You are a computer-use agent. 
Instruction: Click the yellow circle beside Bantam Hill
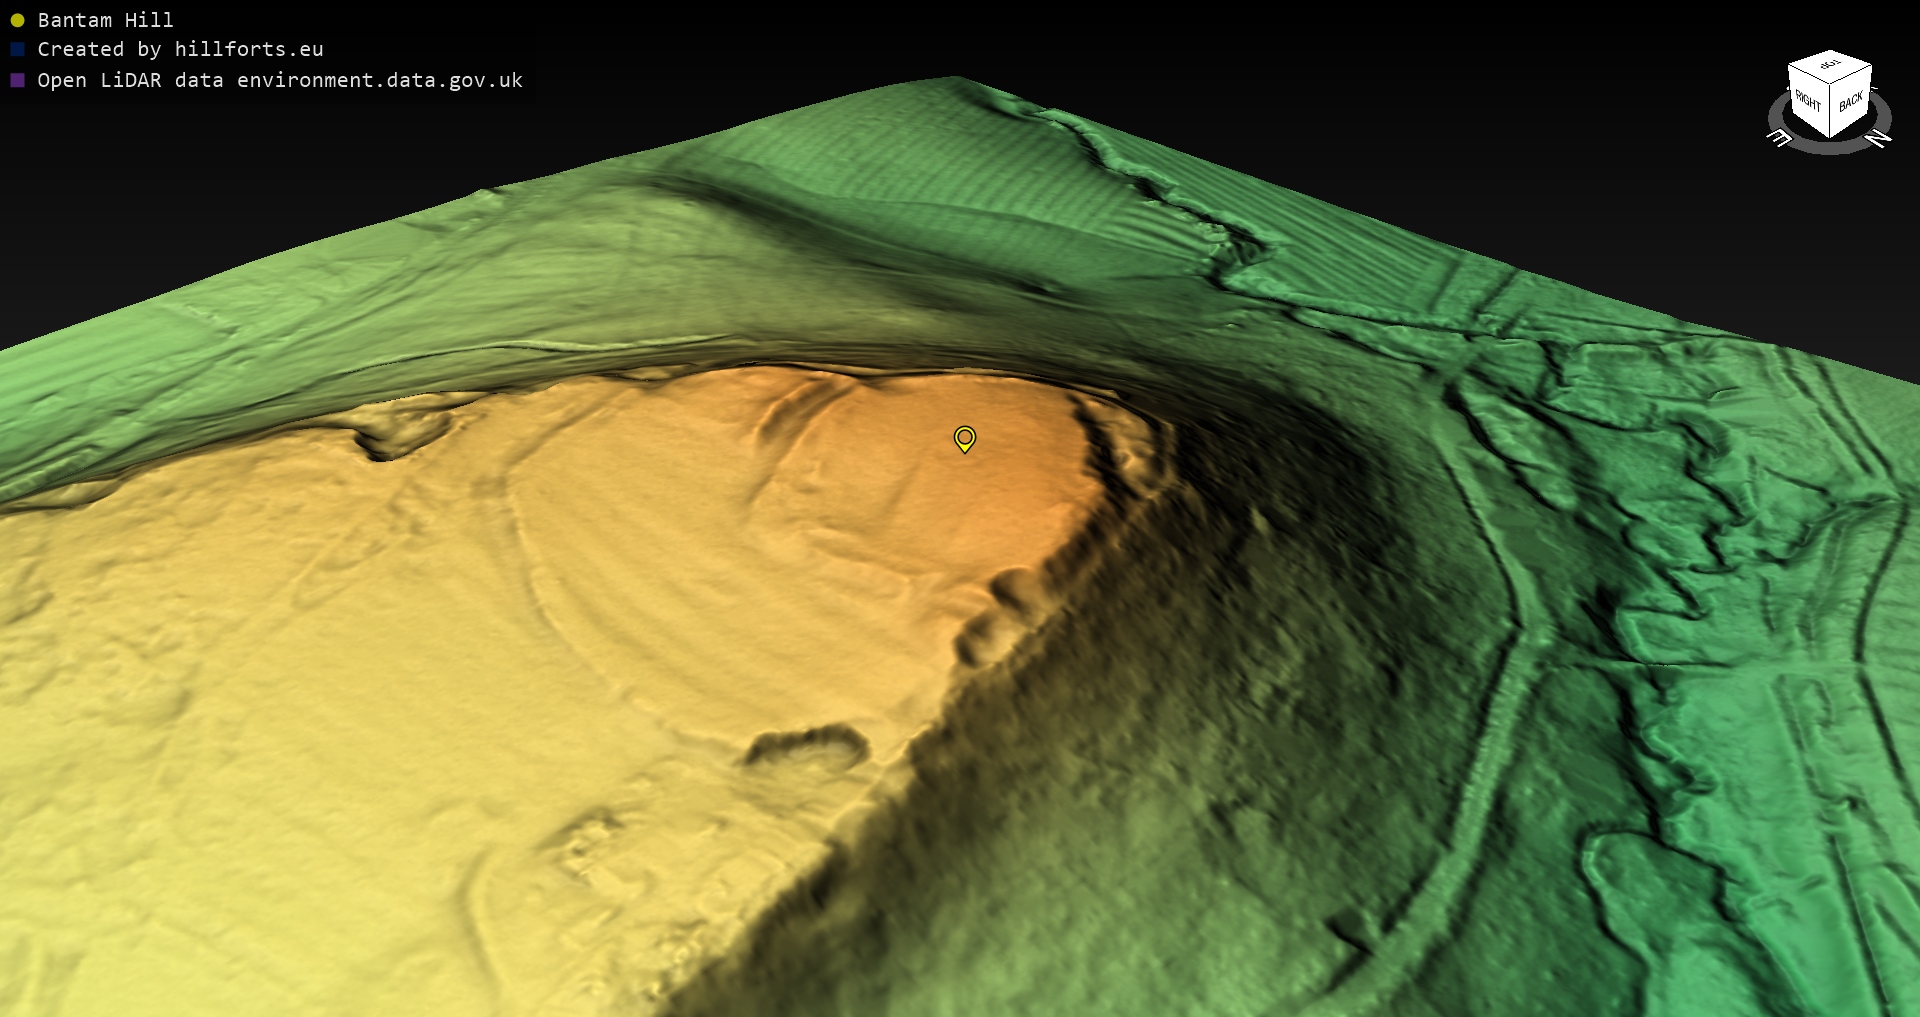[x=17, y=20]
